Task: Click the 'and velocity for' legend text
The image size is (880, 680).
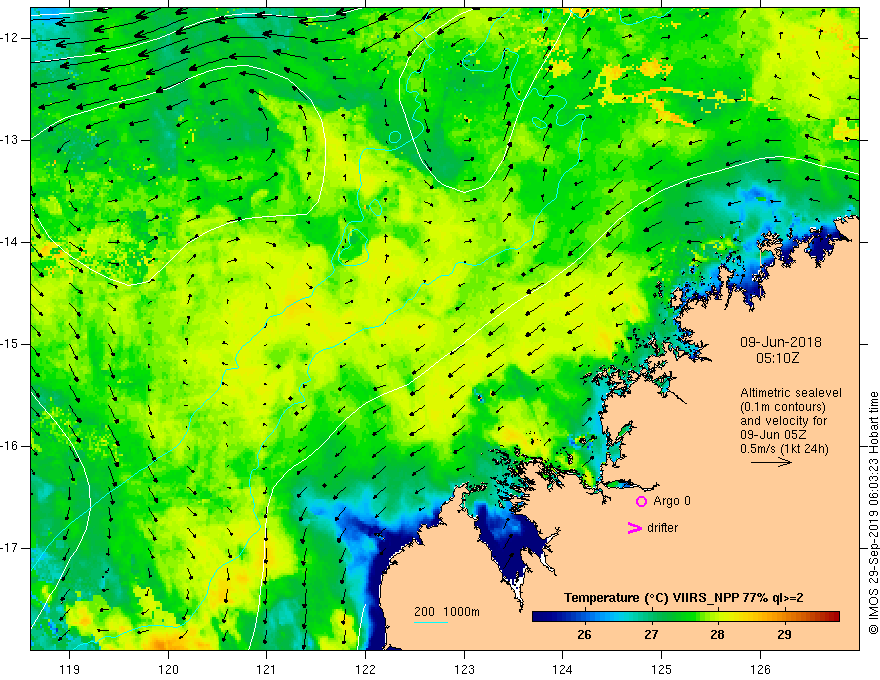Action: (x=783, y=421)
